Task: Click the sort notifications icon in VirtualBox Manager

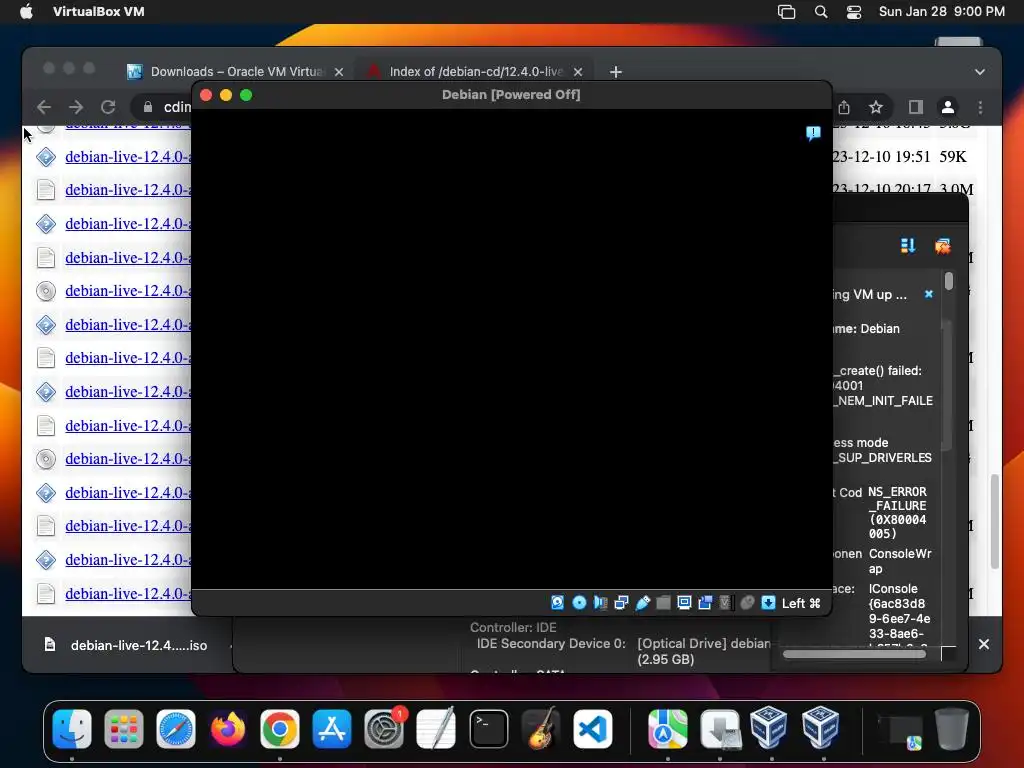Action: click(x=908, y=246)
